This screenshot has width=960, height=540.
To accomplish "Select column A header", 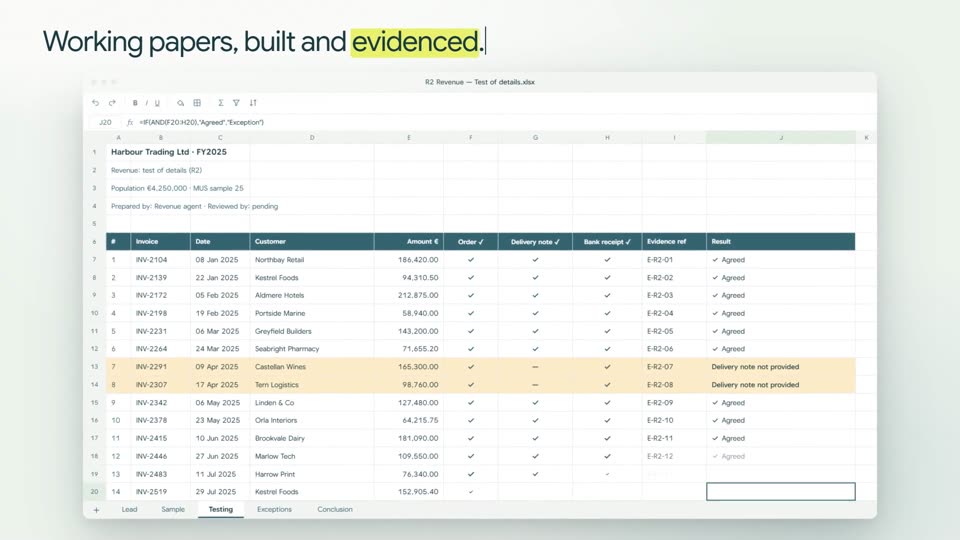I will (118, 138).
